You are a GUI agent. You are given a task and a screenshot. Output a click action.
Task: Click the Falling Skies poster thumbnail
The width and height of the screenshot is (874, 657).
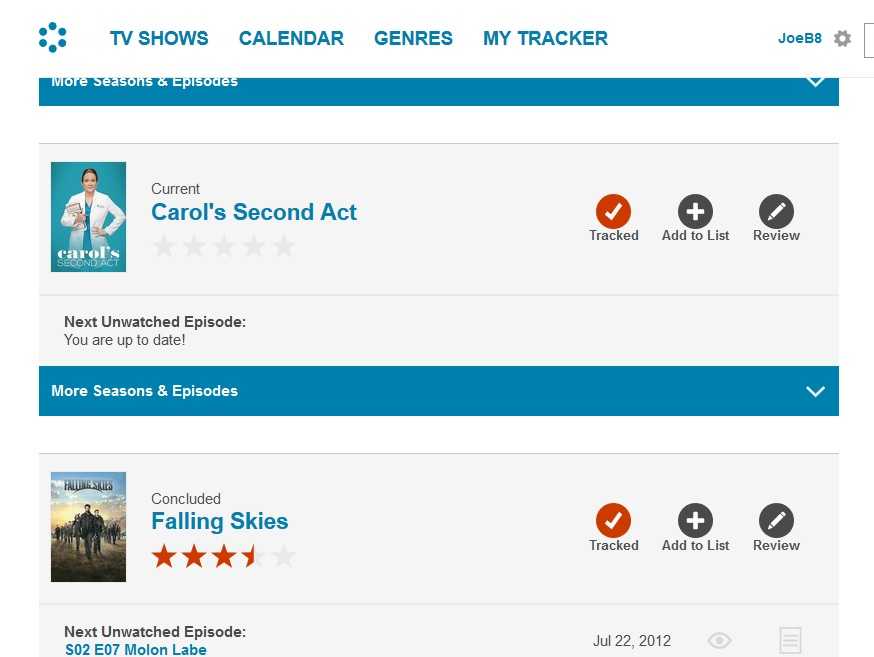(x=88, y=527)
